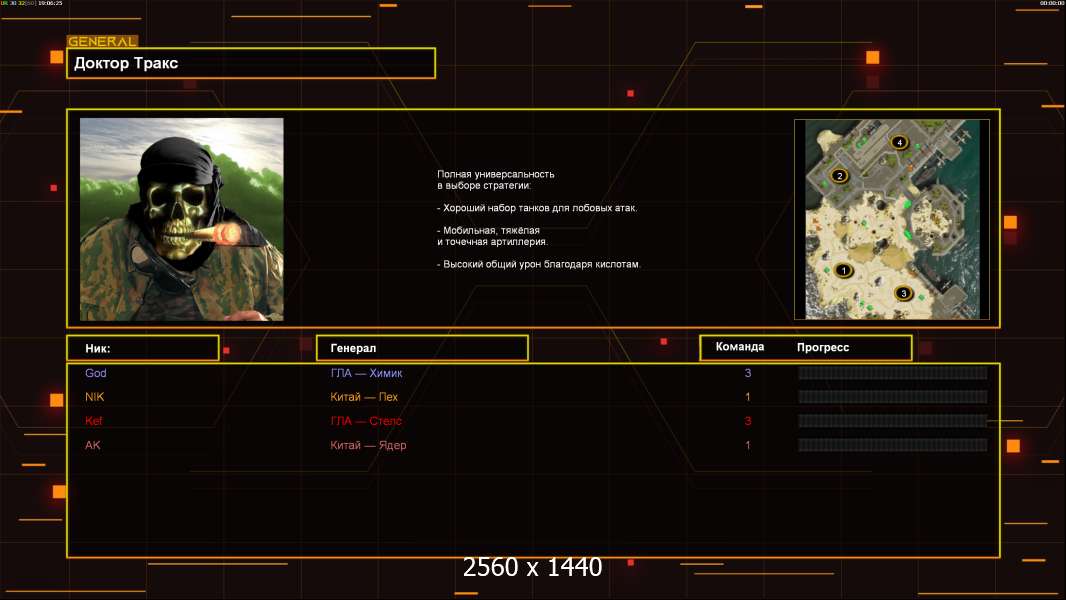The height and width of the screenshot is (600, 1066).
Task: Choose the player named Kef
Action: tap(94, 421)
